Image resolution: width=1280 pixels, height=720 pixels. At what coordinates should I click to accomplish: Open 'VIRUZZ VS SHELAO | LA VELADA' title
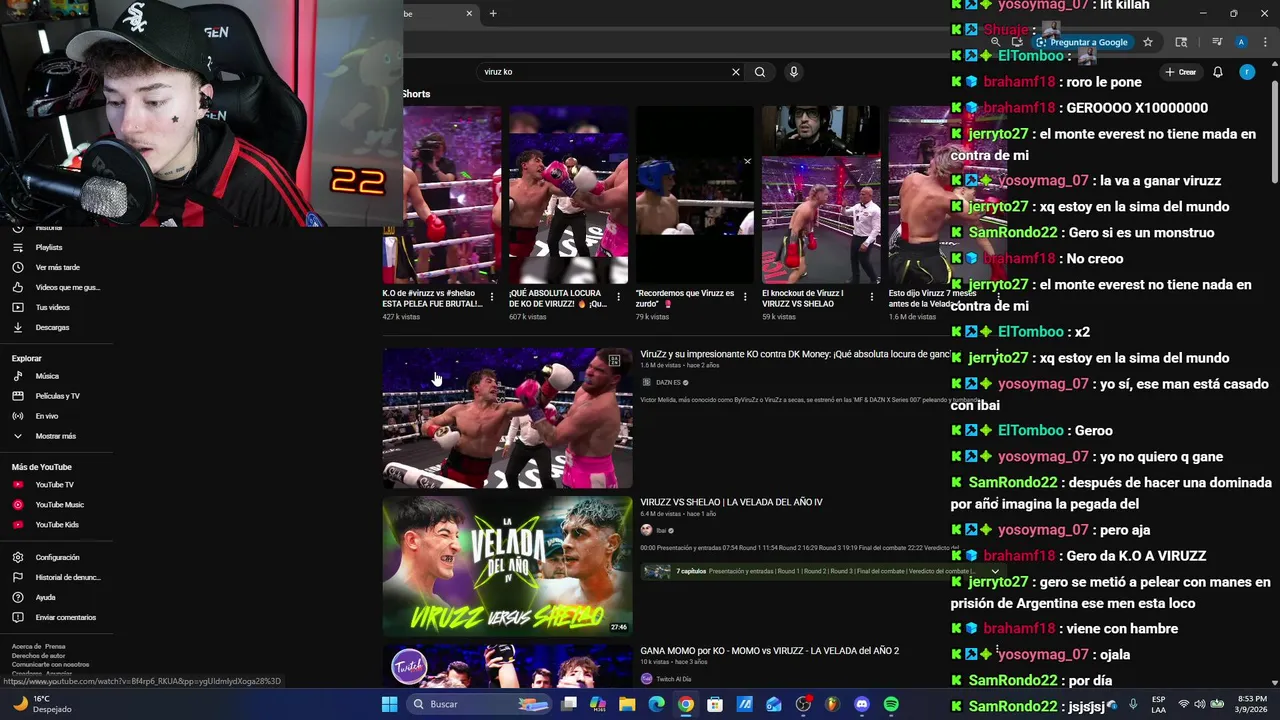click(731, 502)
